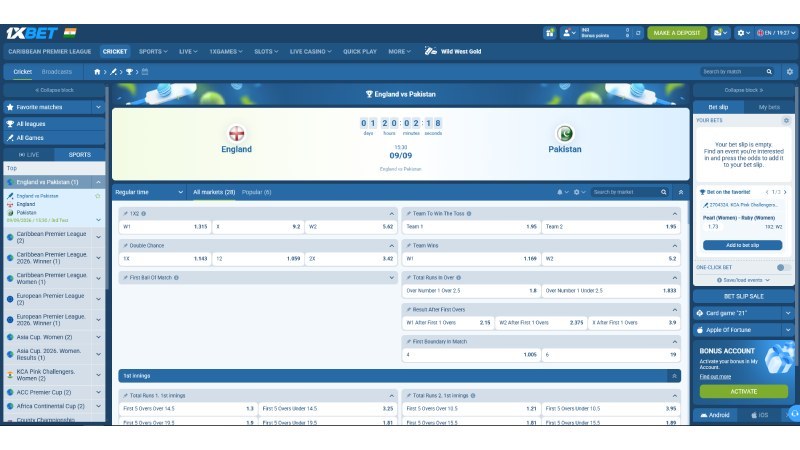Show next favorite bet arrow
800x450 pixels.
pyautogui.click(x=785, y=192)
